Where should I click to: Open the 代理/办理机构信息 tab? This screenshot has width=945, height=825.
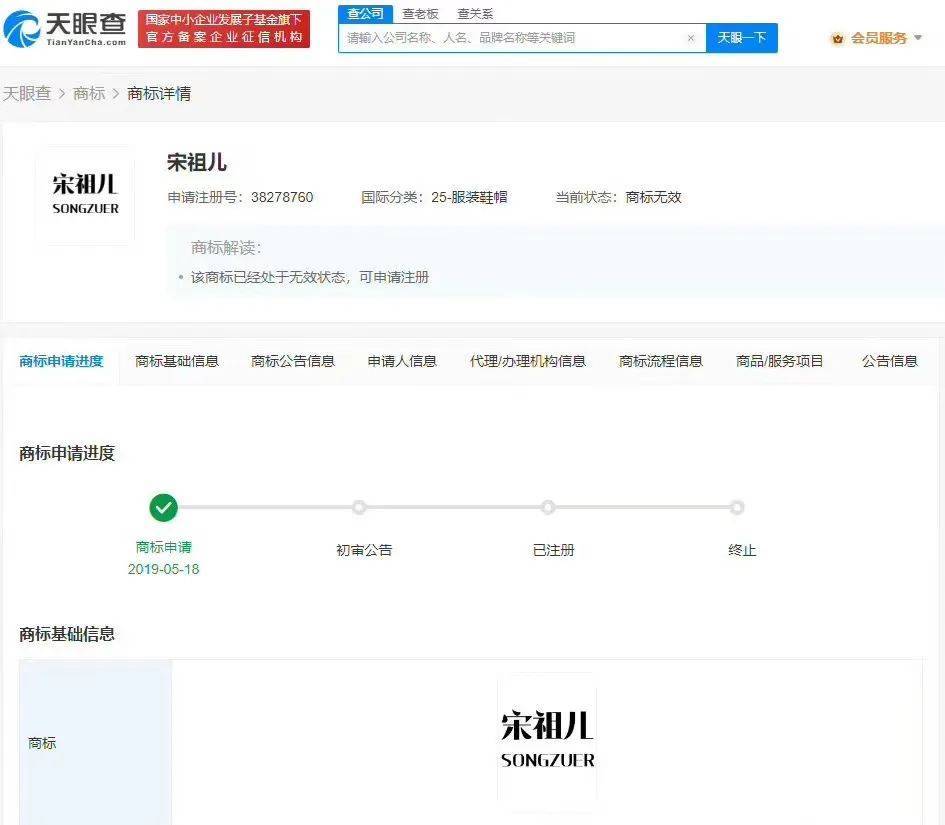click(528, 361)
